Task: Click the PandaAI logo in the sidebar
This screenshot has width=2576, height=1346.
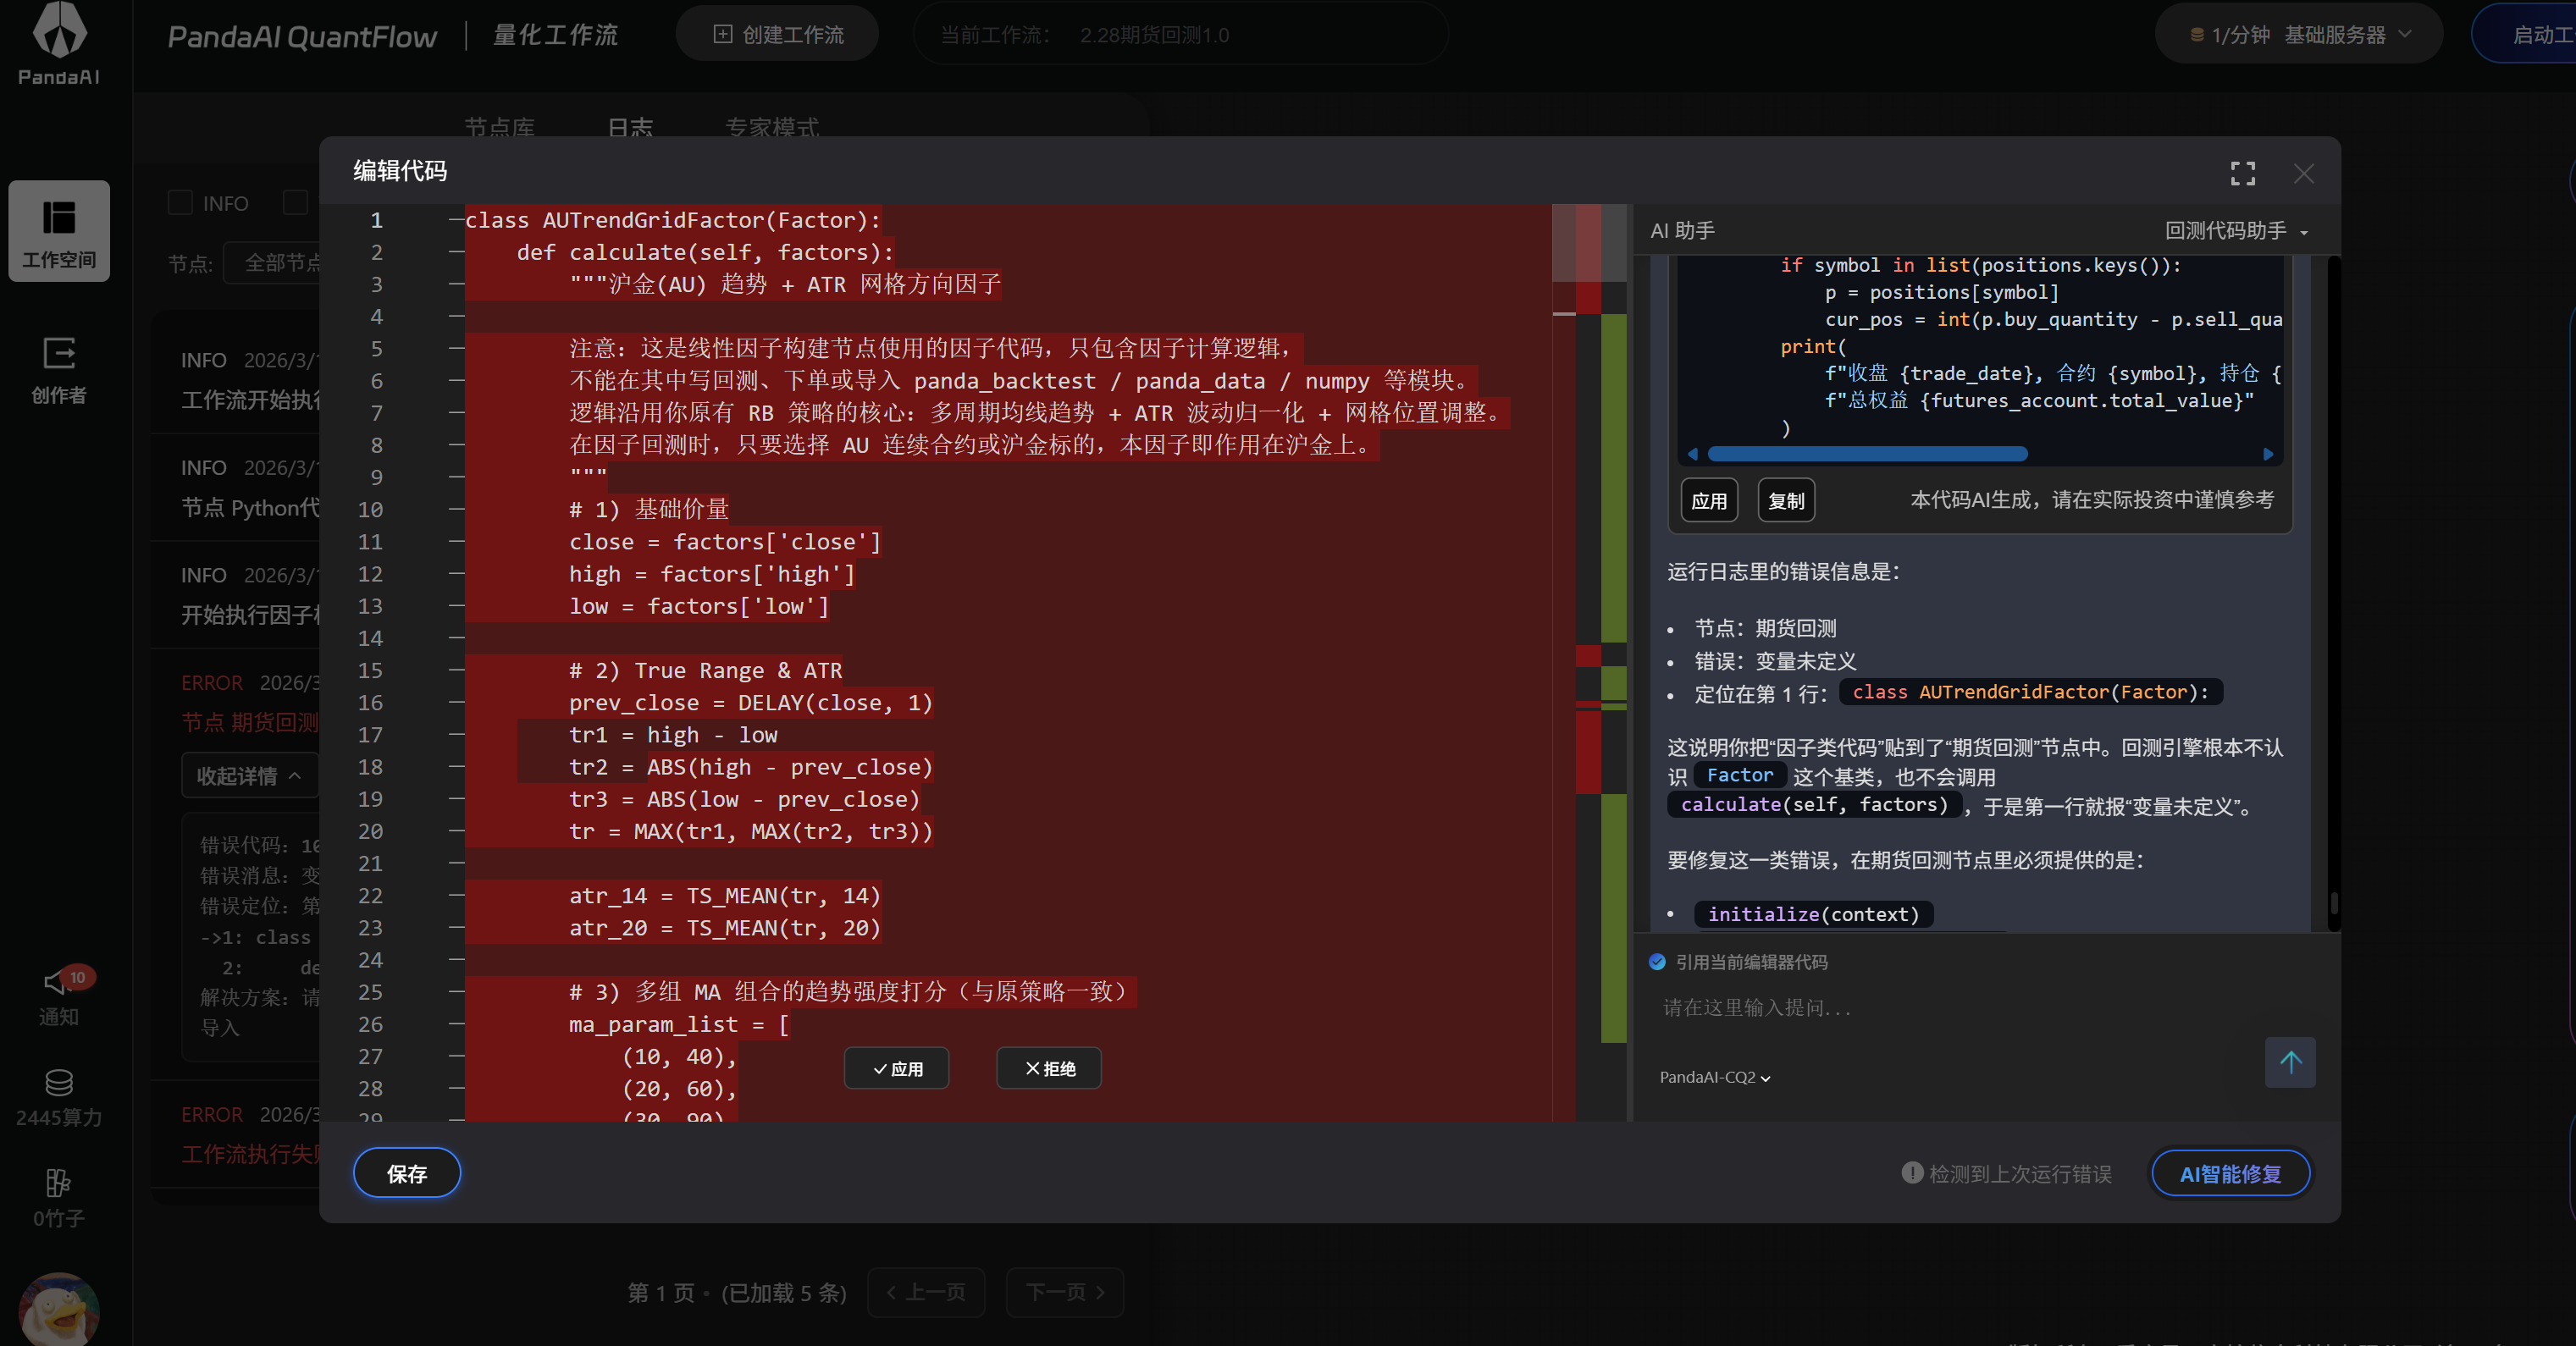Action: (59, 44)
